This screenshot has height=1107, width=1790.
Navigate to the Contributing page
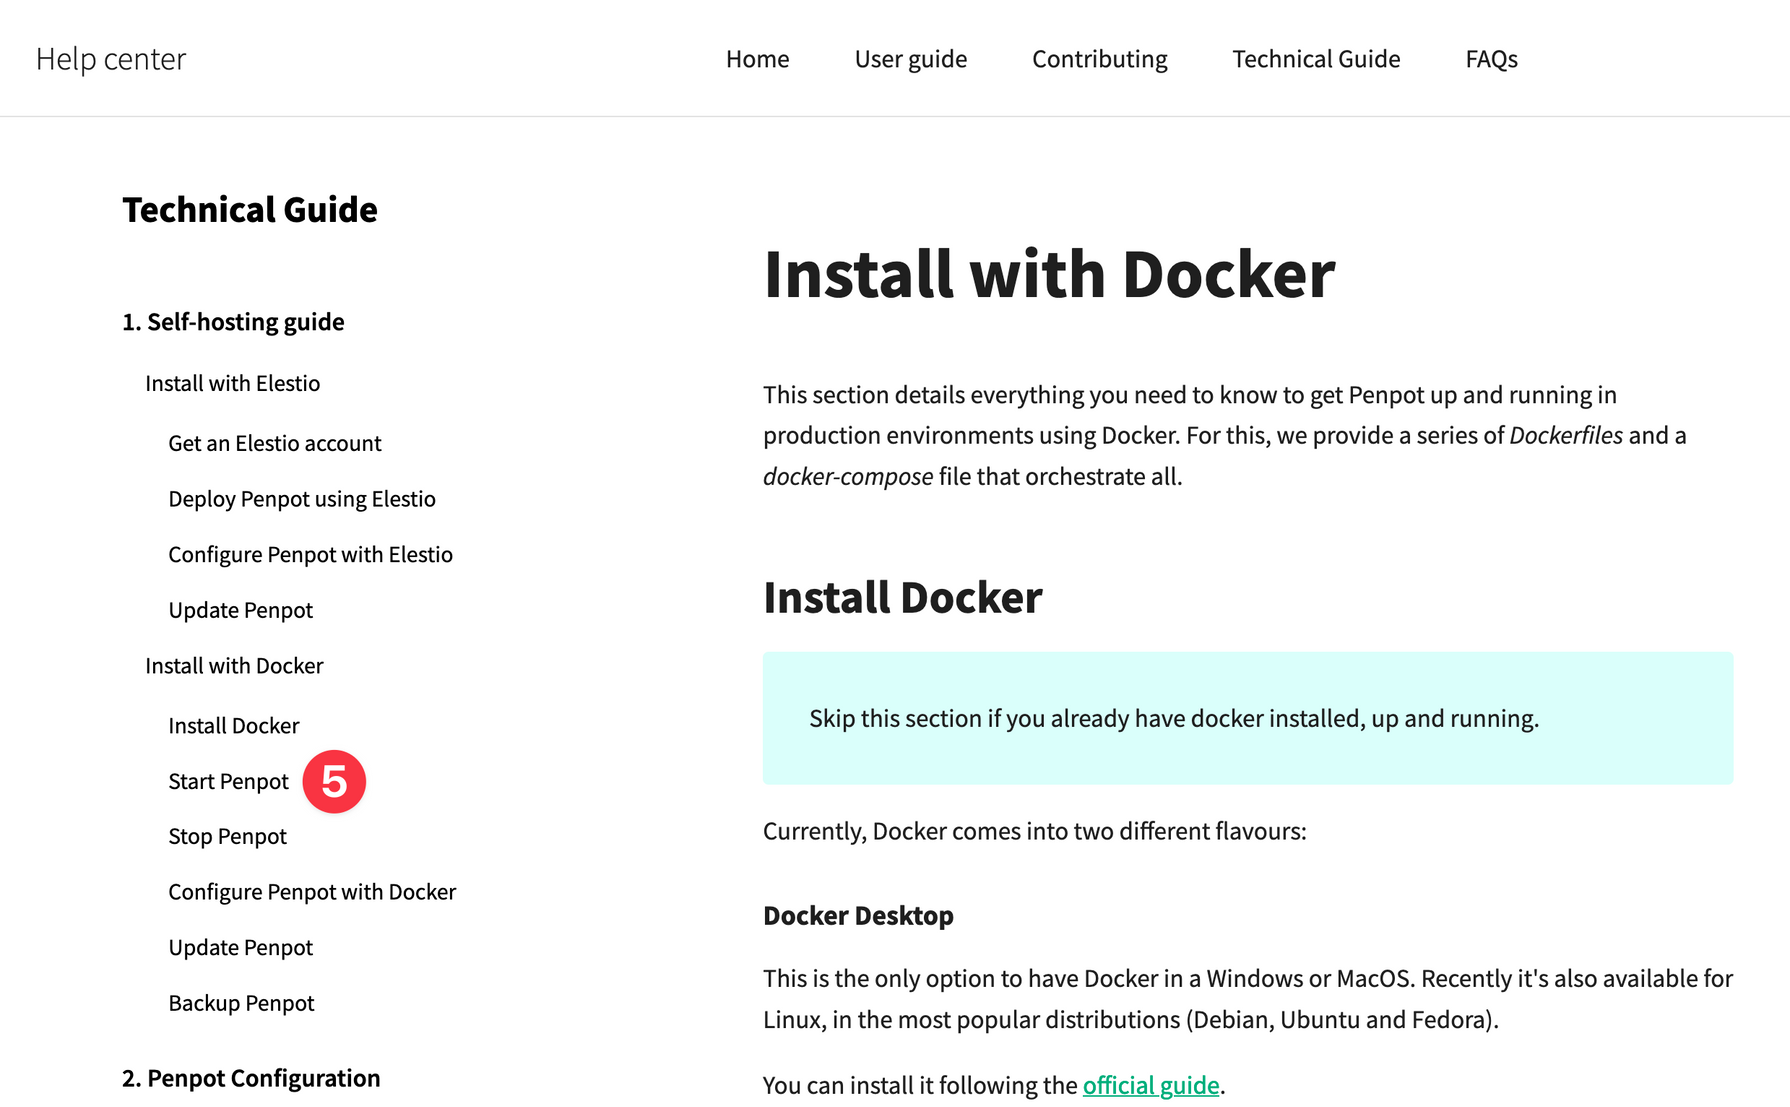[1099, 59]
